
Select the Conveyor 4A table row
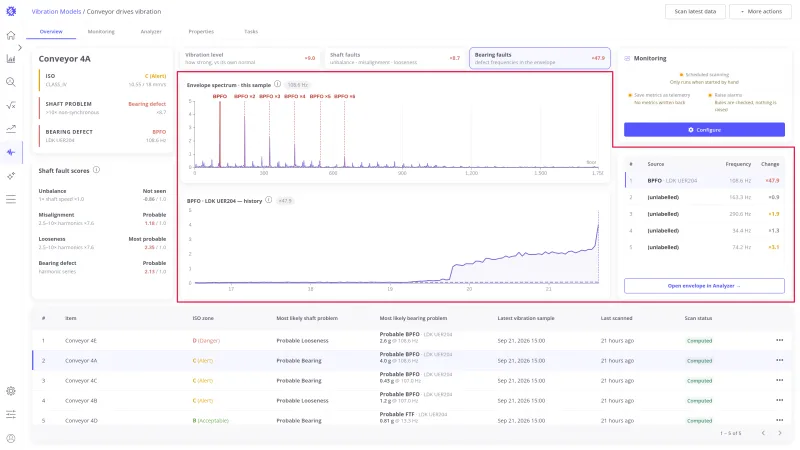coord(412,360)
